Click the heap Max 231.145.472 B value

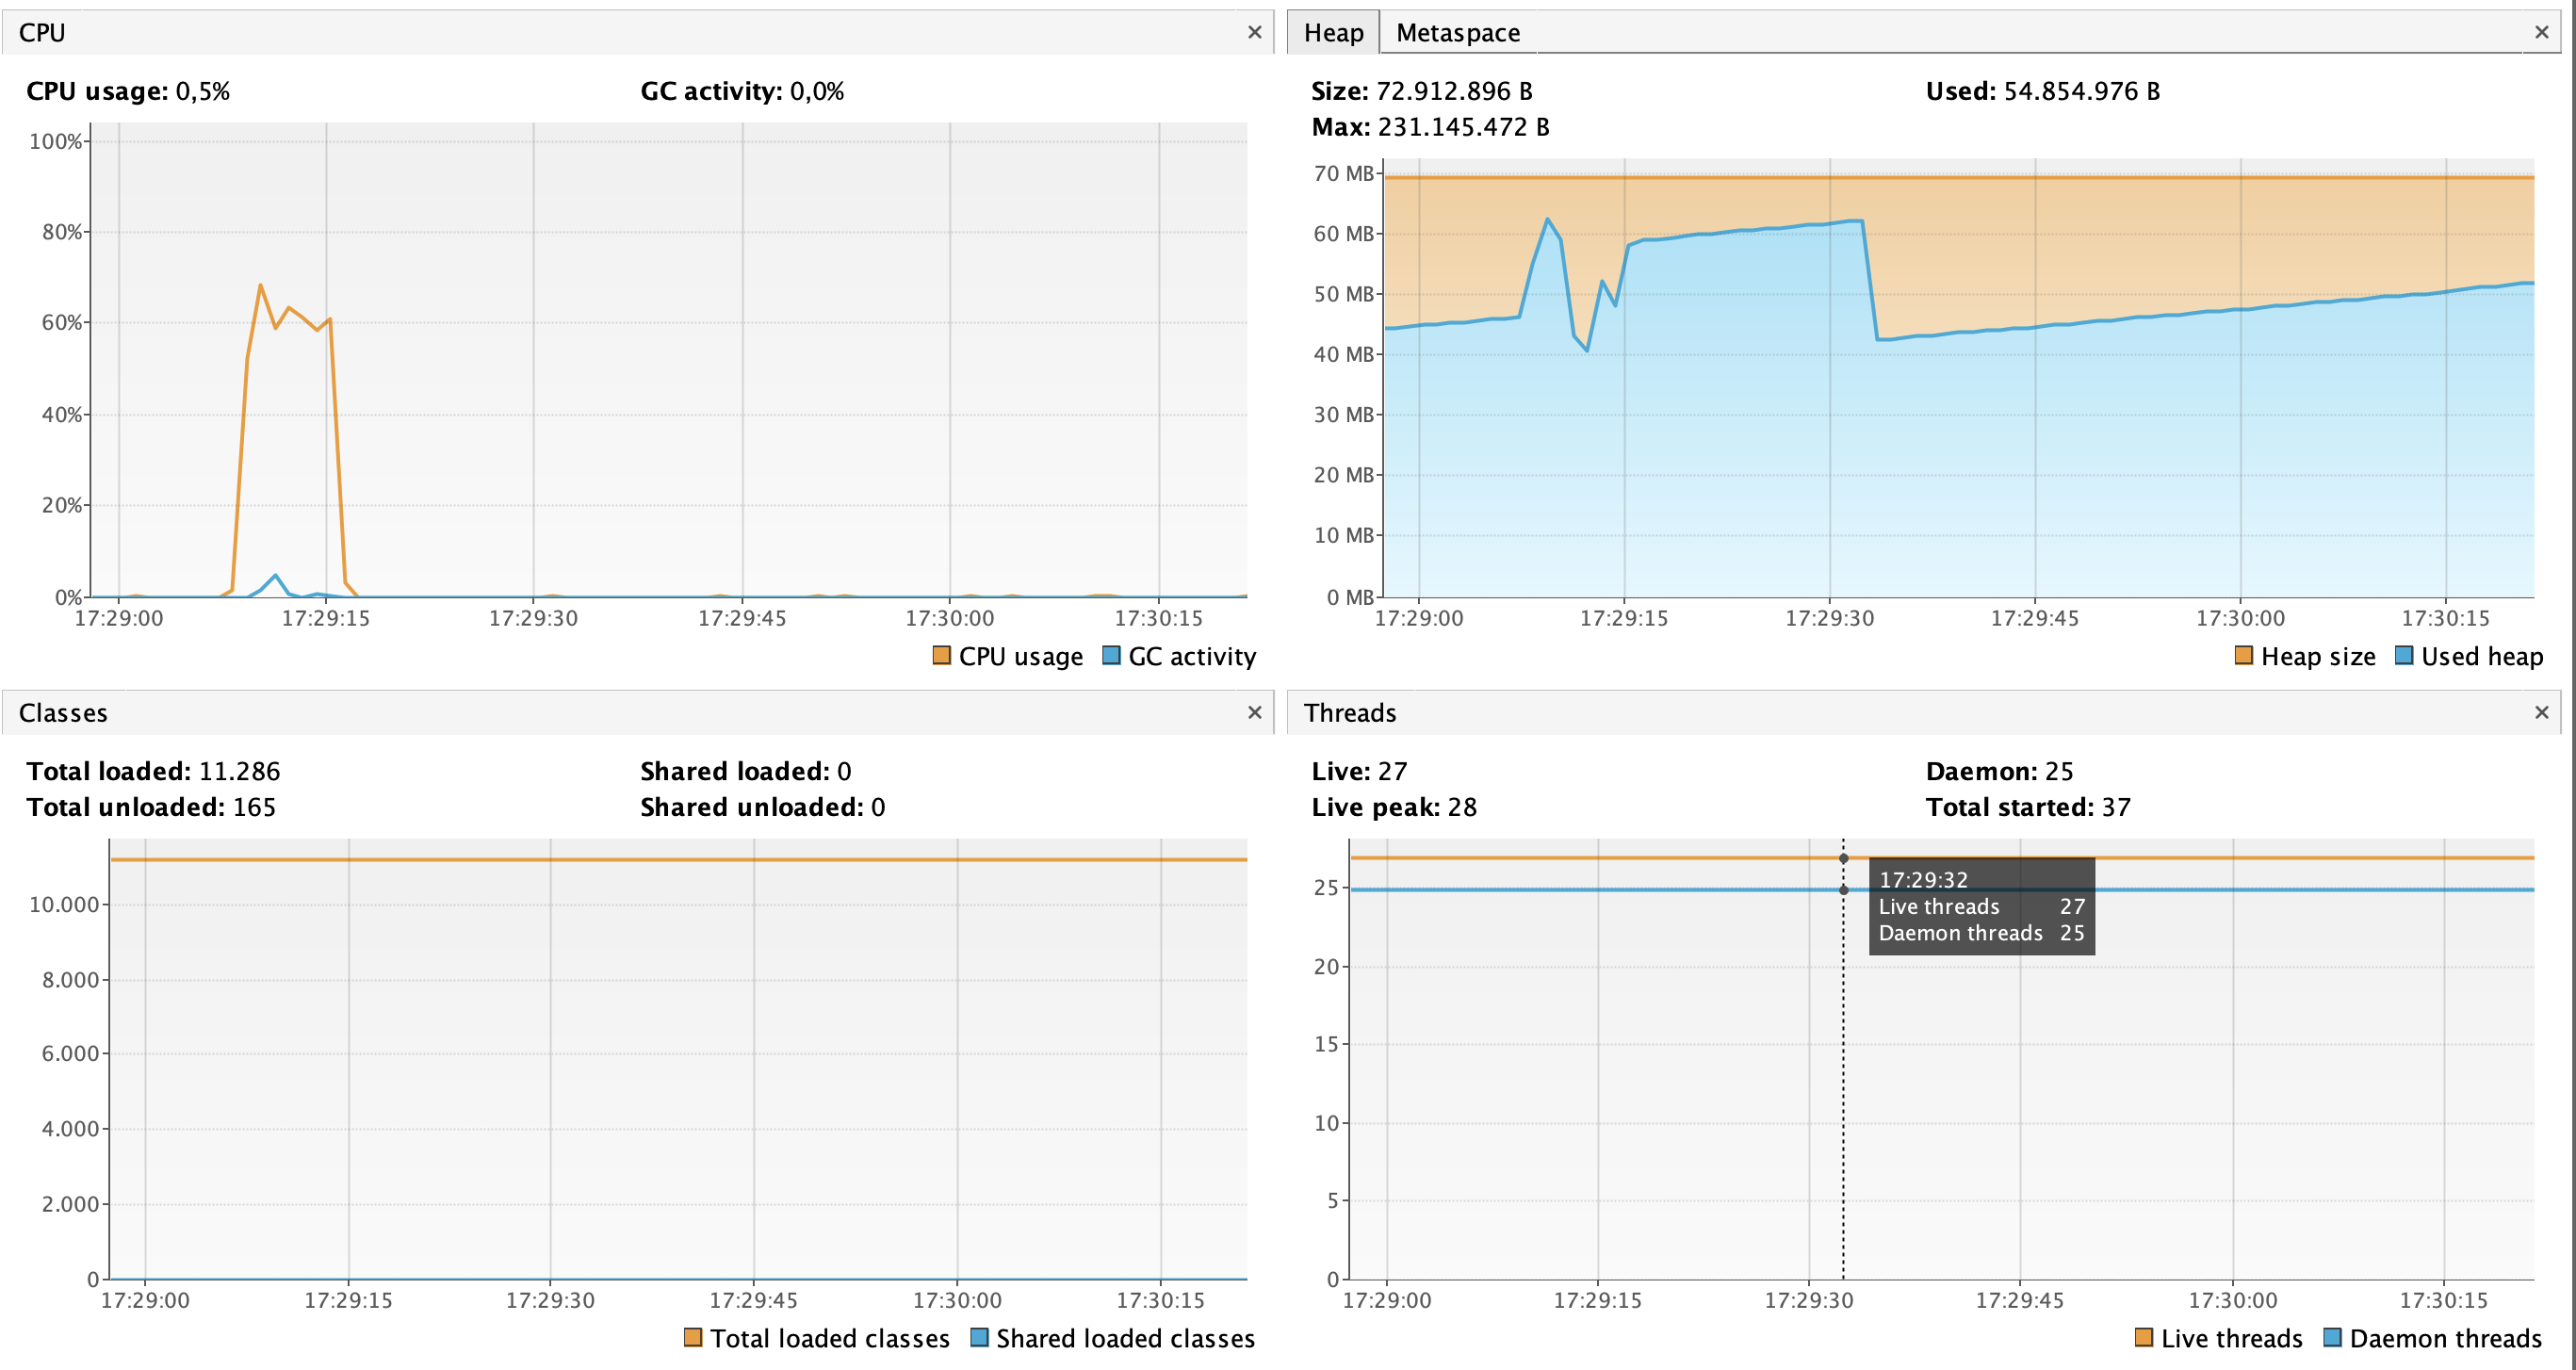(x=1463, y=127)
